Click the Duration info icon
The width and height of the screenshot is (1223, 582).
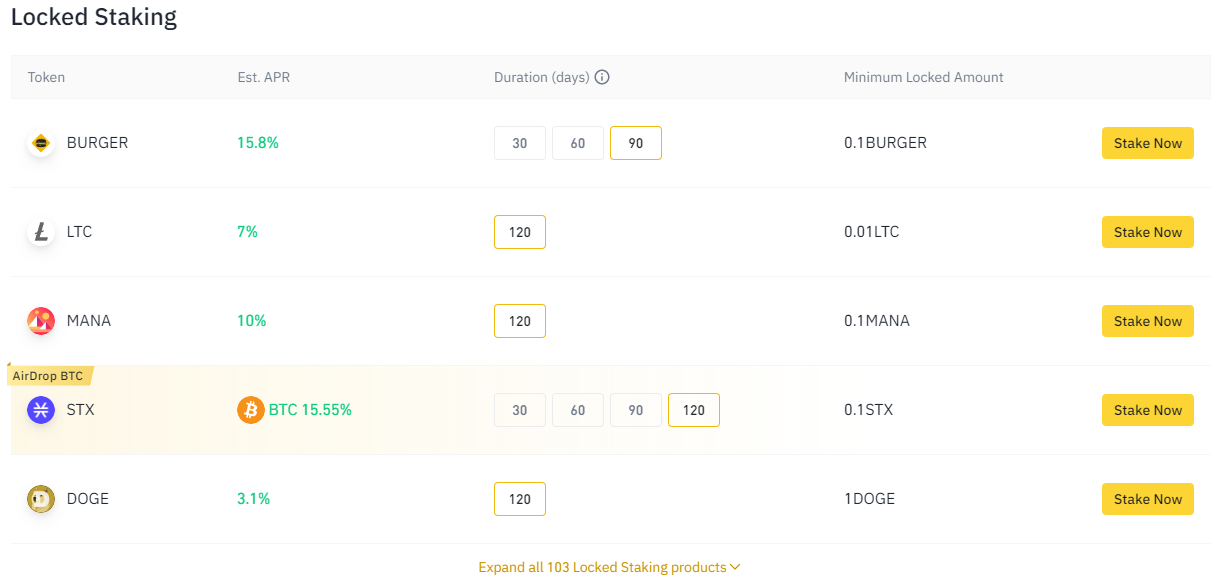coord(602,77)
